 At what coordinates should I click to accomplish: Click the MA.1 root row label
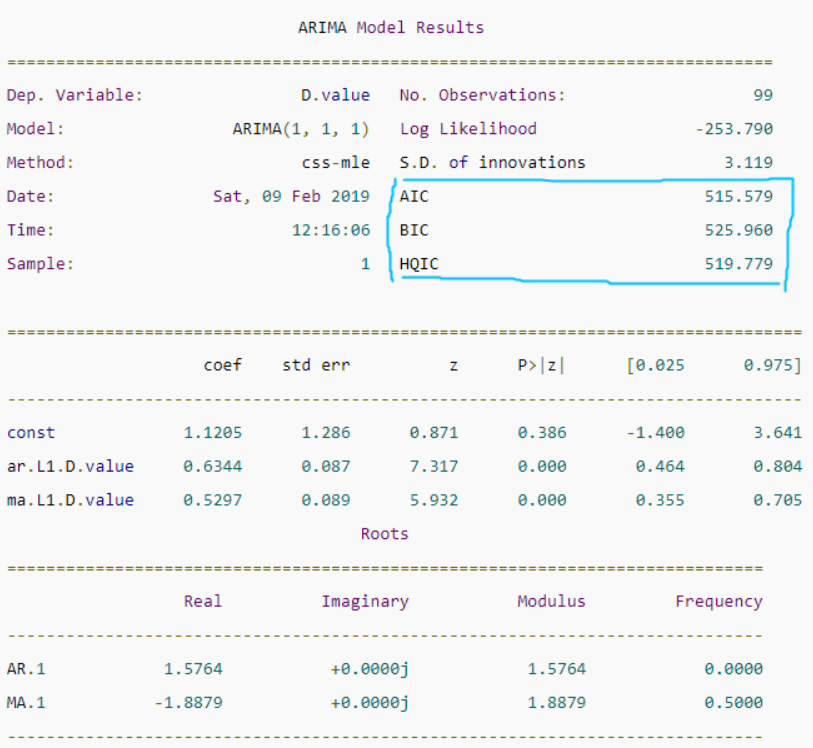(x=27, y=703)
